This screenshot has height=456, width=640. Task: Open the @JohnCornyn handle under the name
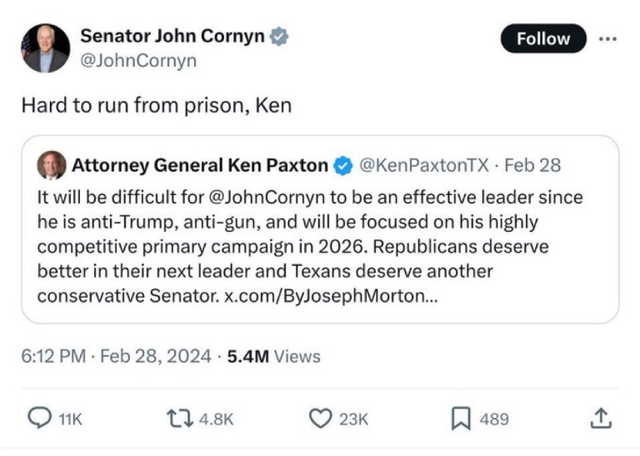coord(138,61)
